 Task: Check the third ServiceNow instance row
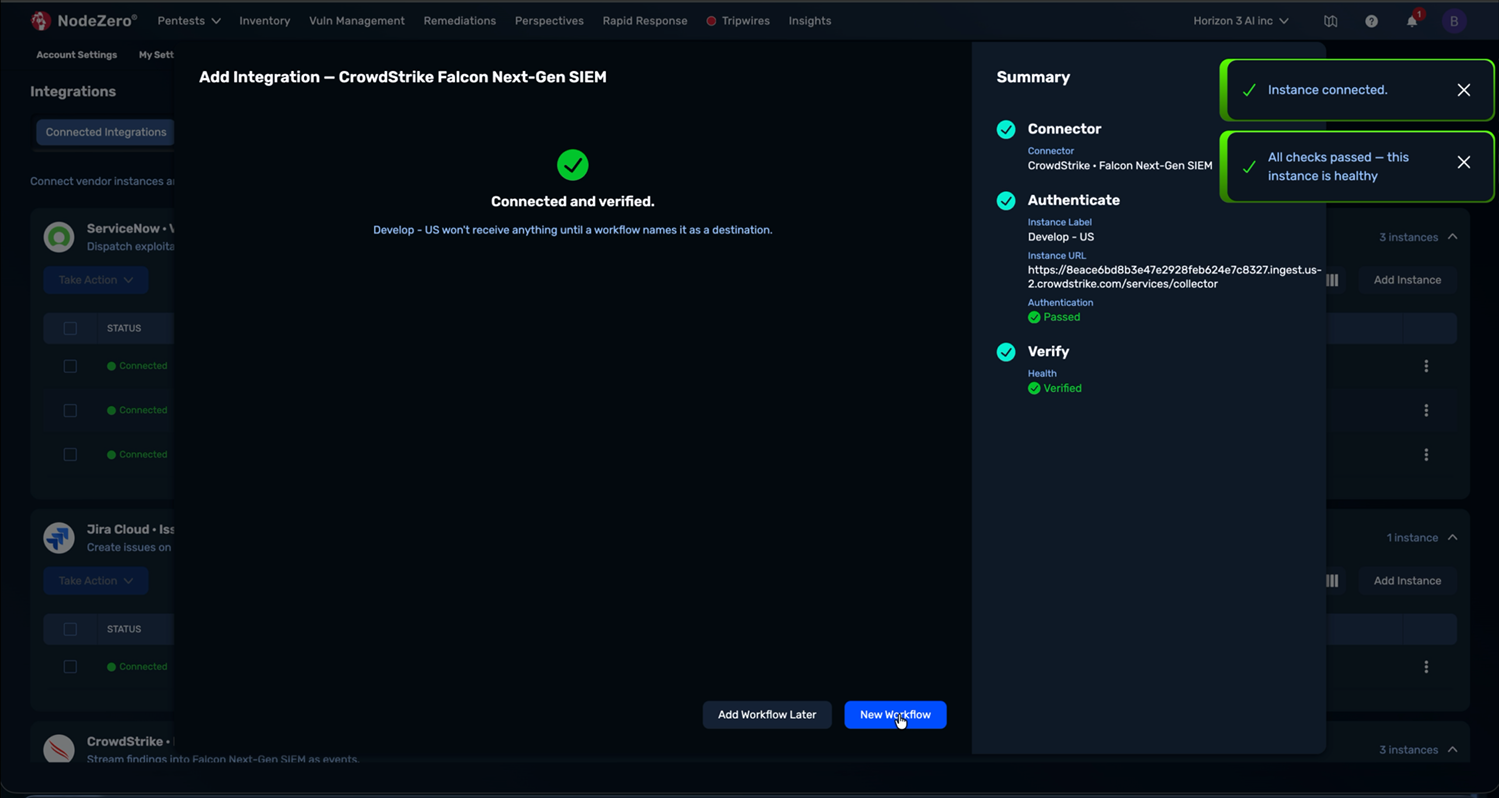click(x=70, y=454)
